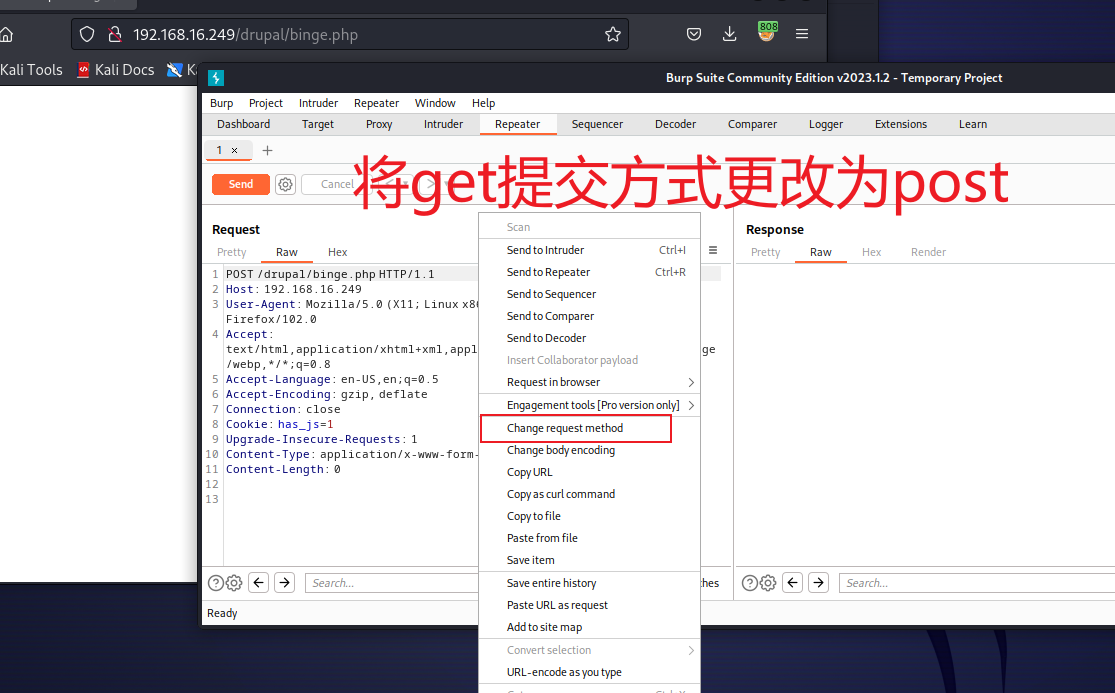Image resolution: width=1115 pixels, height=693 pixels.
Task: Open the Kali Tools bookmark
Action: pyautogui.click(x=31, y=70)
